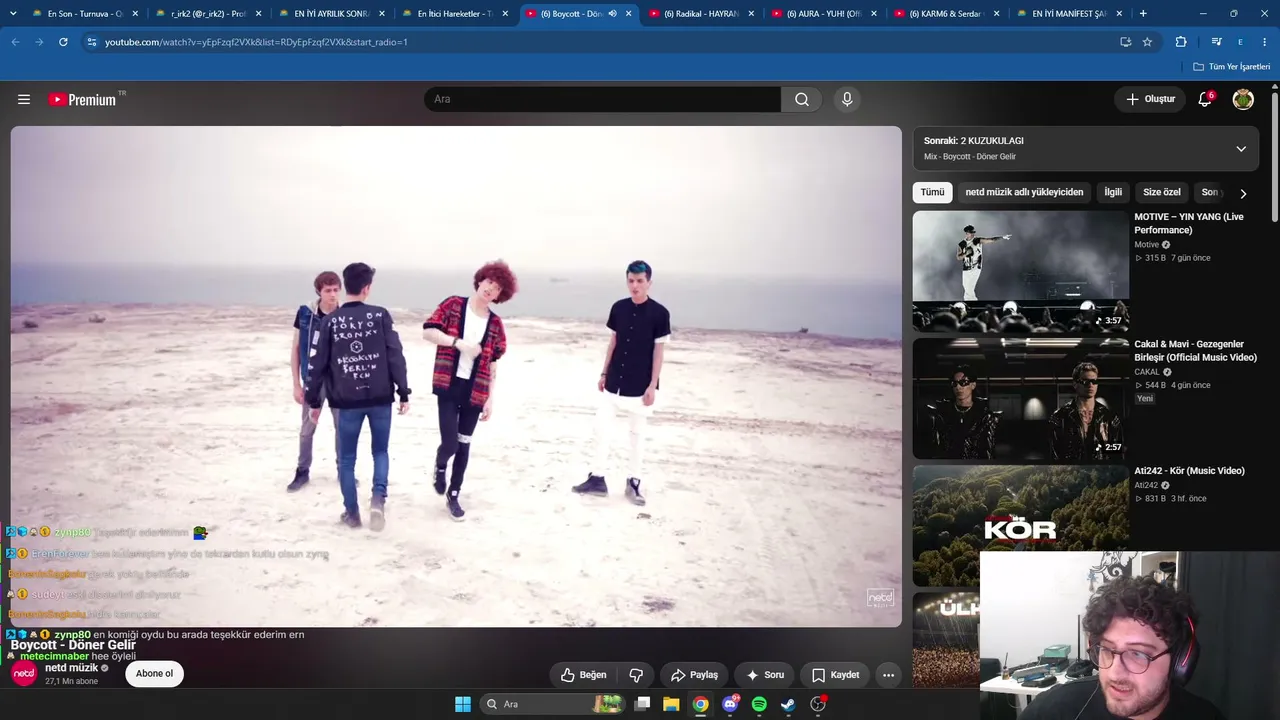The height and width of the screenshot is (720, 1280).
Task: Share video with Paylaş button
Action: (694, 675)
